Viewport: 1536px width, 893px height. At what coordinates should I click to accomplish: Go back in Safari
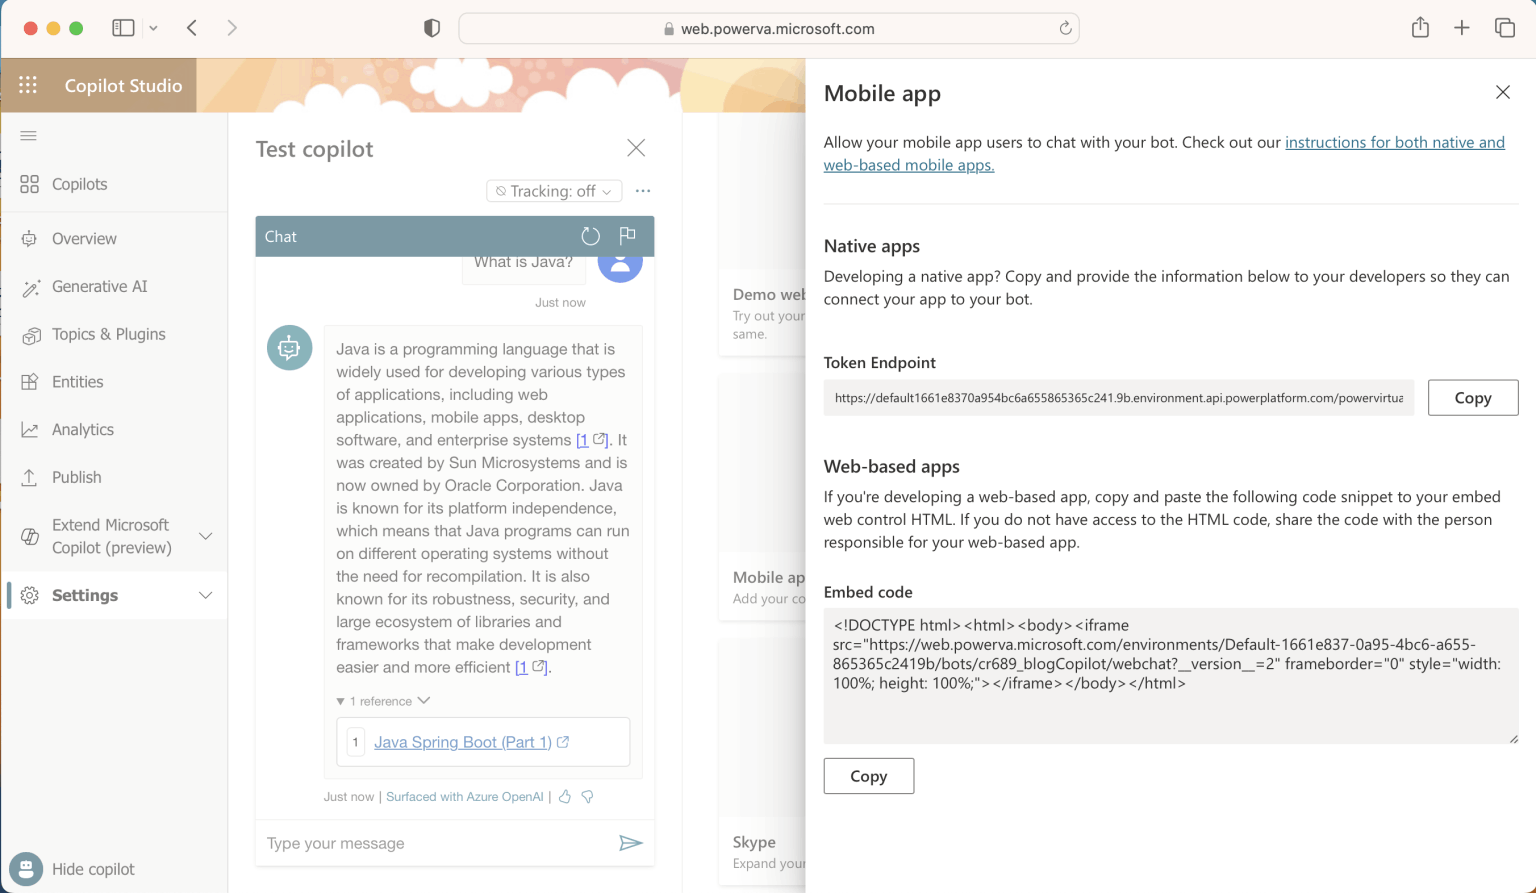(x=192, y=28)
